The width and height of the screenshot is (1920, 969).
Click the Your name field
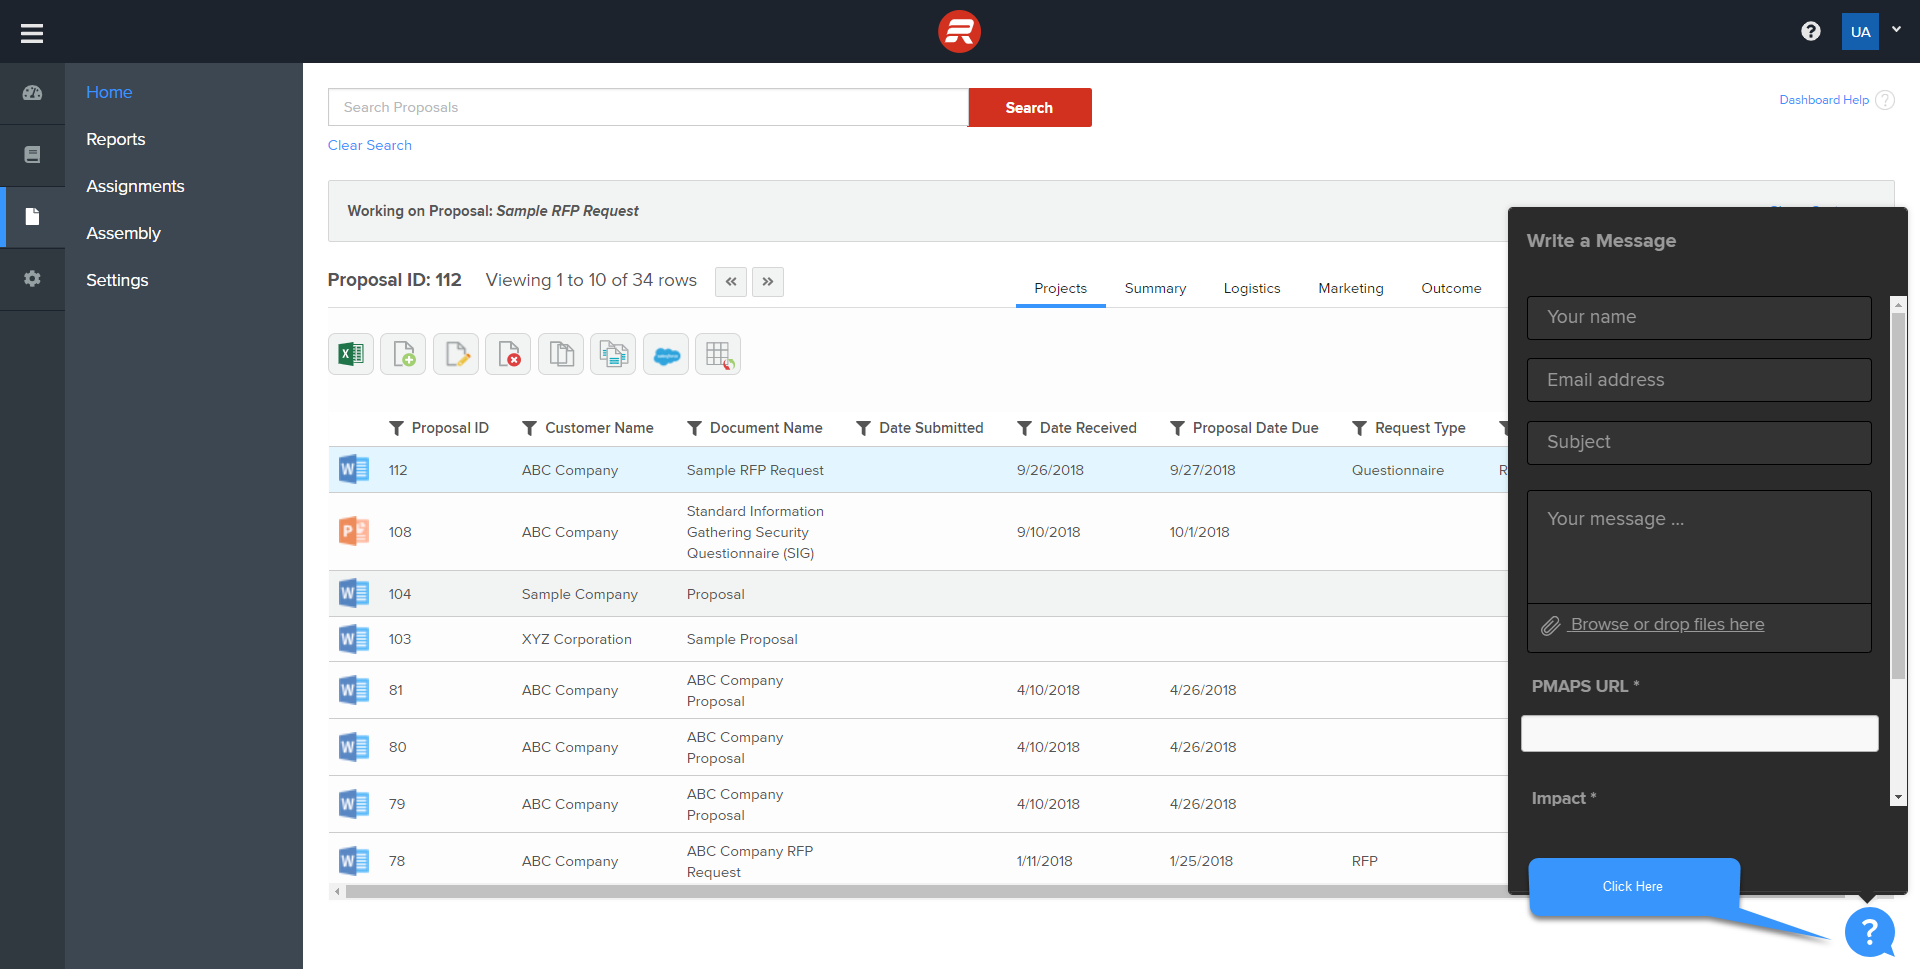tap(1699, 317)
